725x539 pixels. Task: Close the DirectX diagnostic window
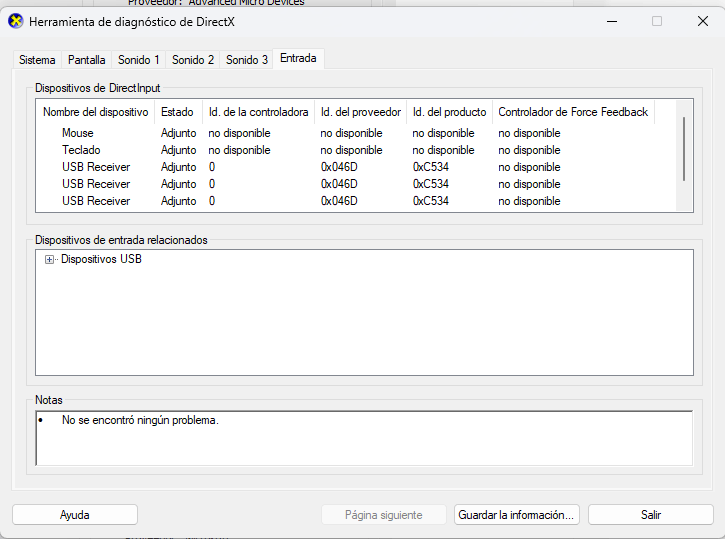[703, 21]
